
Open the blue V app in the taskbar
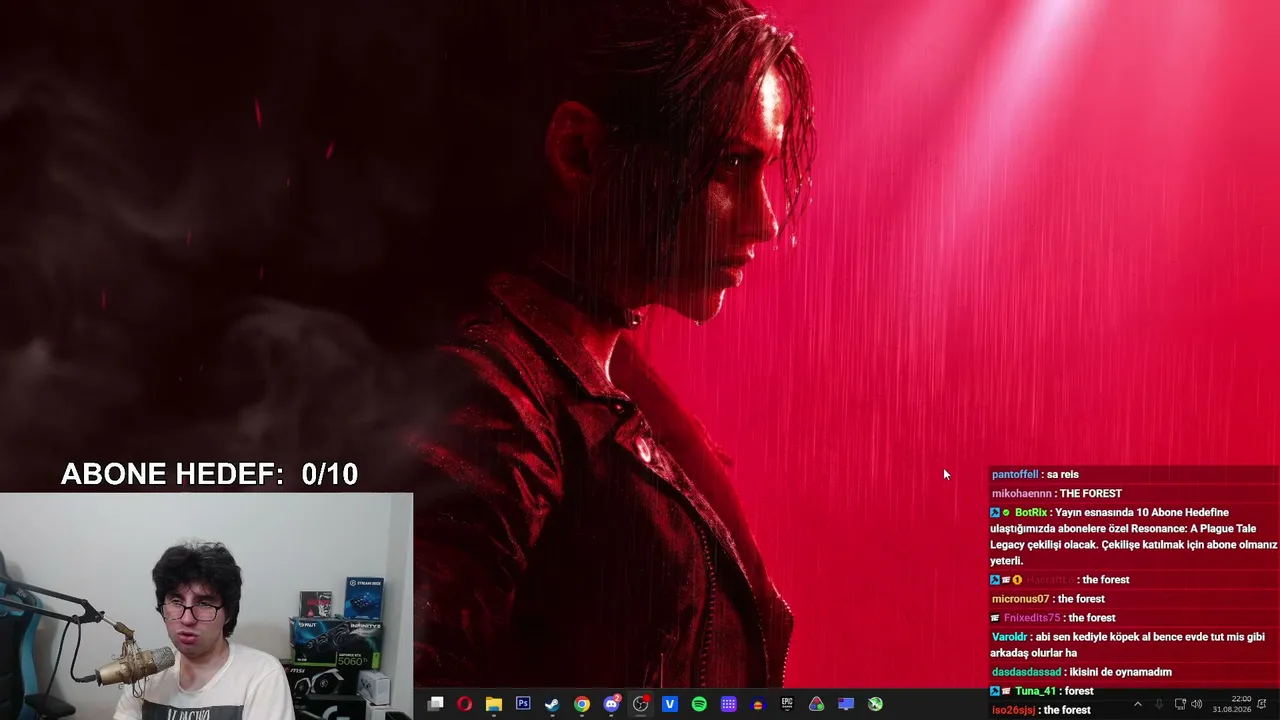click(x=670, y=704)
